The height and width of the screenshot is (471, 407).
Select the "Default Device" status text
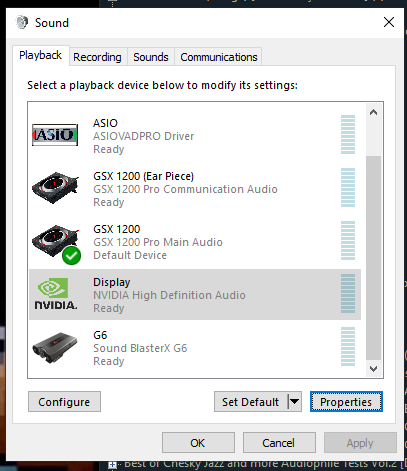pyautogui.click(x=130, y=255)
